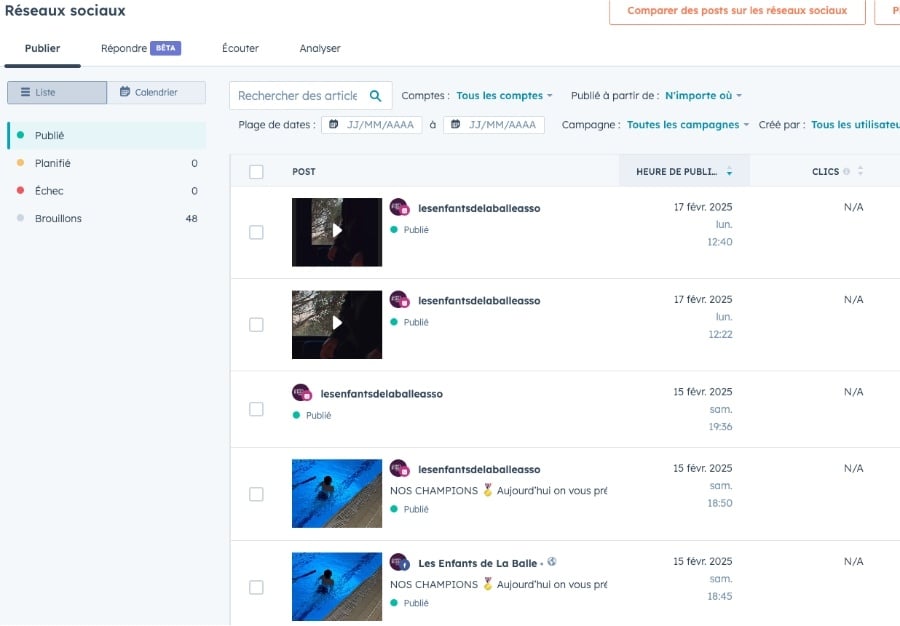Screen dimensions: 900x626
Task: Switch to the Analyser tab
Action: [320, 48]
